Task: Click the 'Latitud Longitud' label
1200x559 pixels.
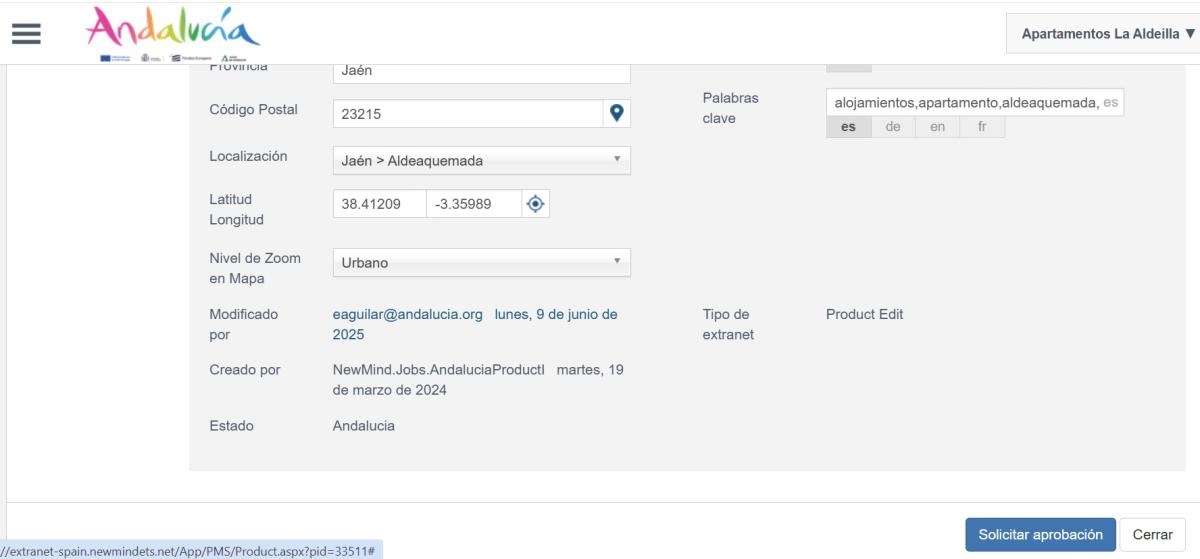Action: (237, 210)
